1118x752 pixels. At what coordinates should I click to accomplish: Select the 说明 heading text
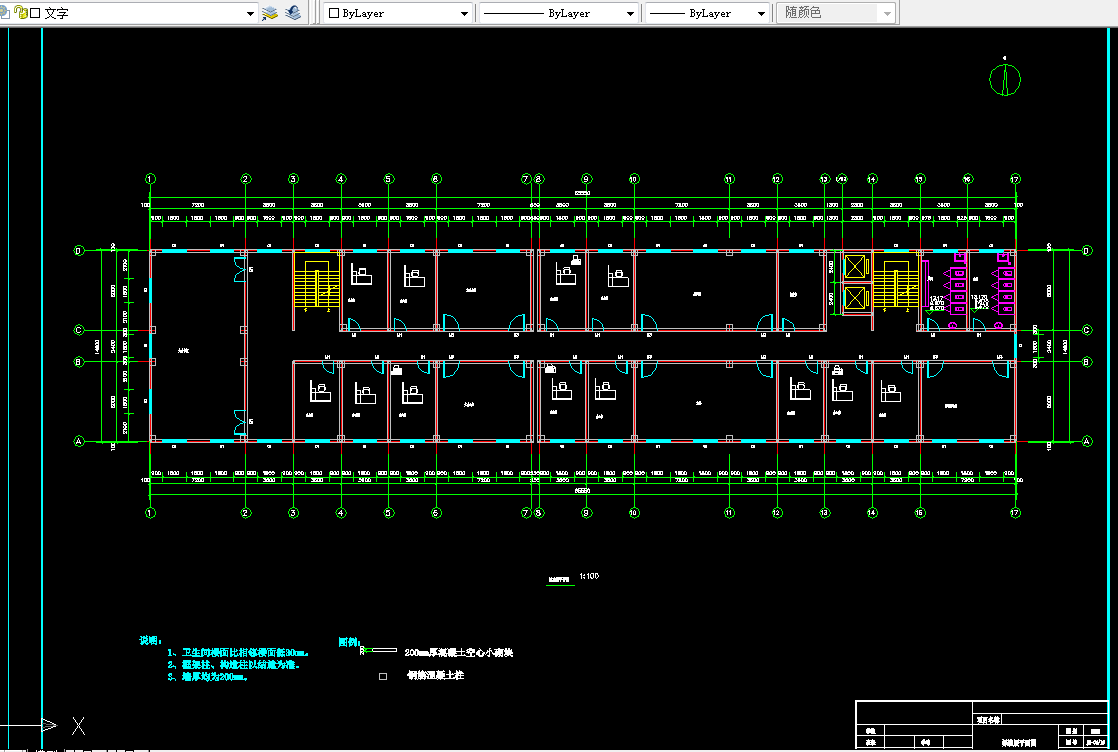tap(150, 641)
